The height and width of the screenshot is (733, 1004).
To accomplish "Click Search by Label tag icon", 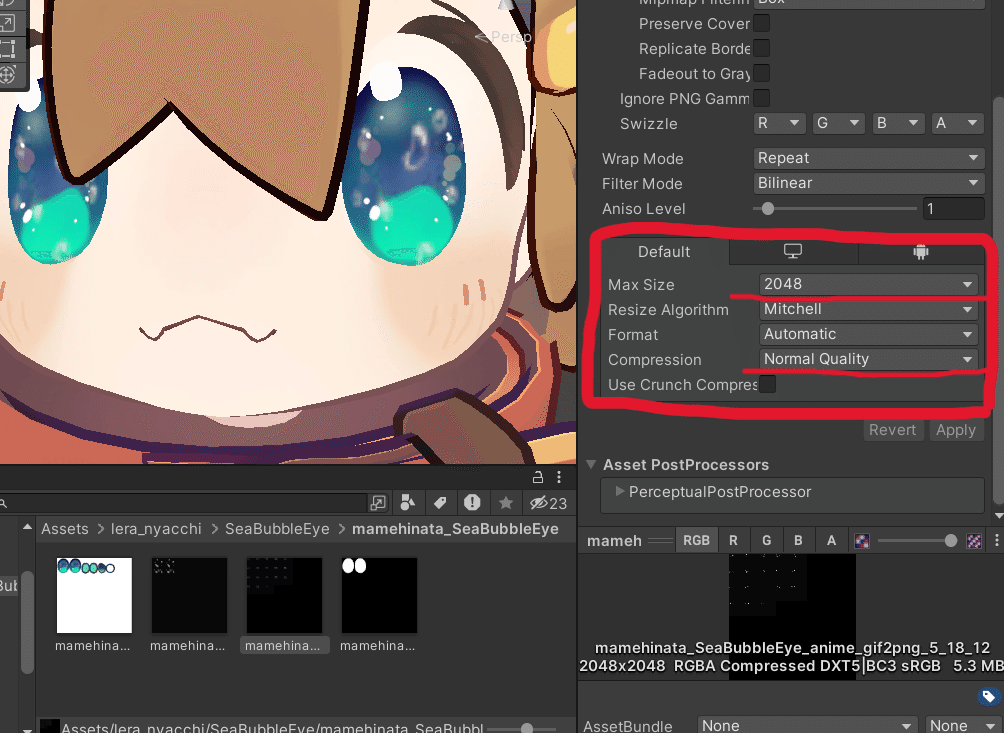I will 440,503.
